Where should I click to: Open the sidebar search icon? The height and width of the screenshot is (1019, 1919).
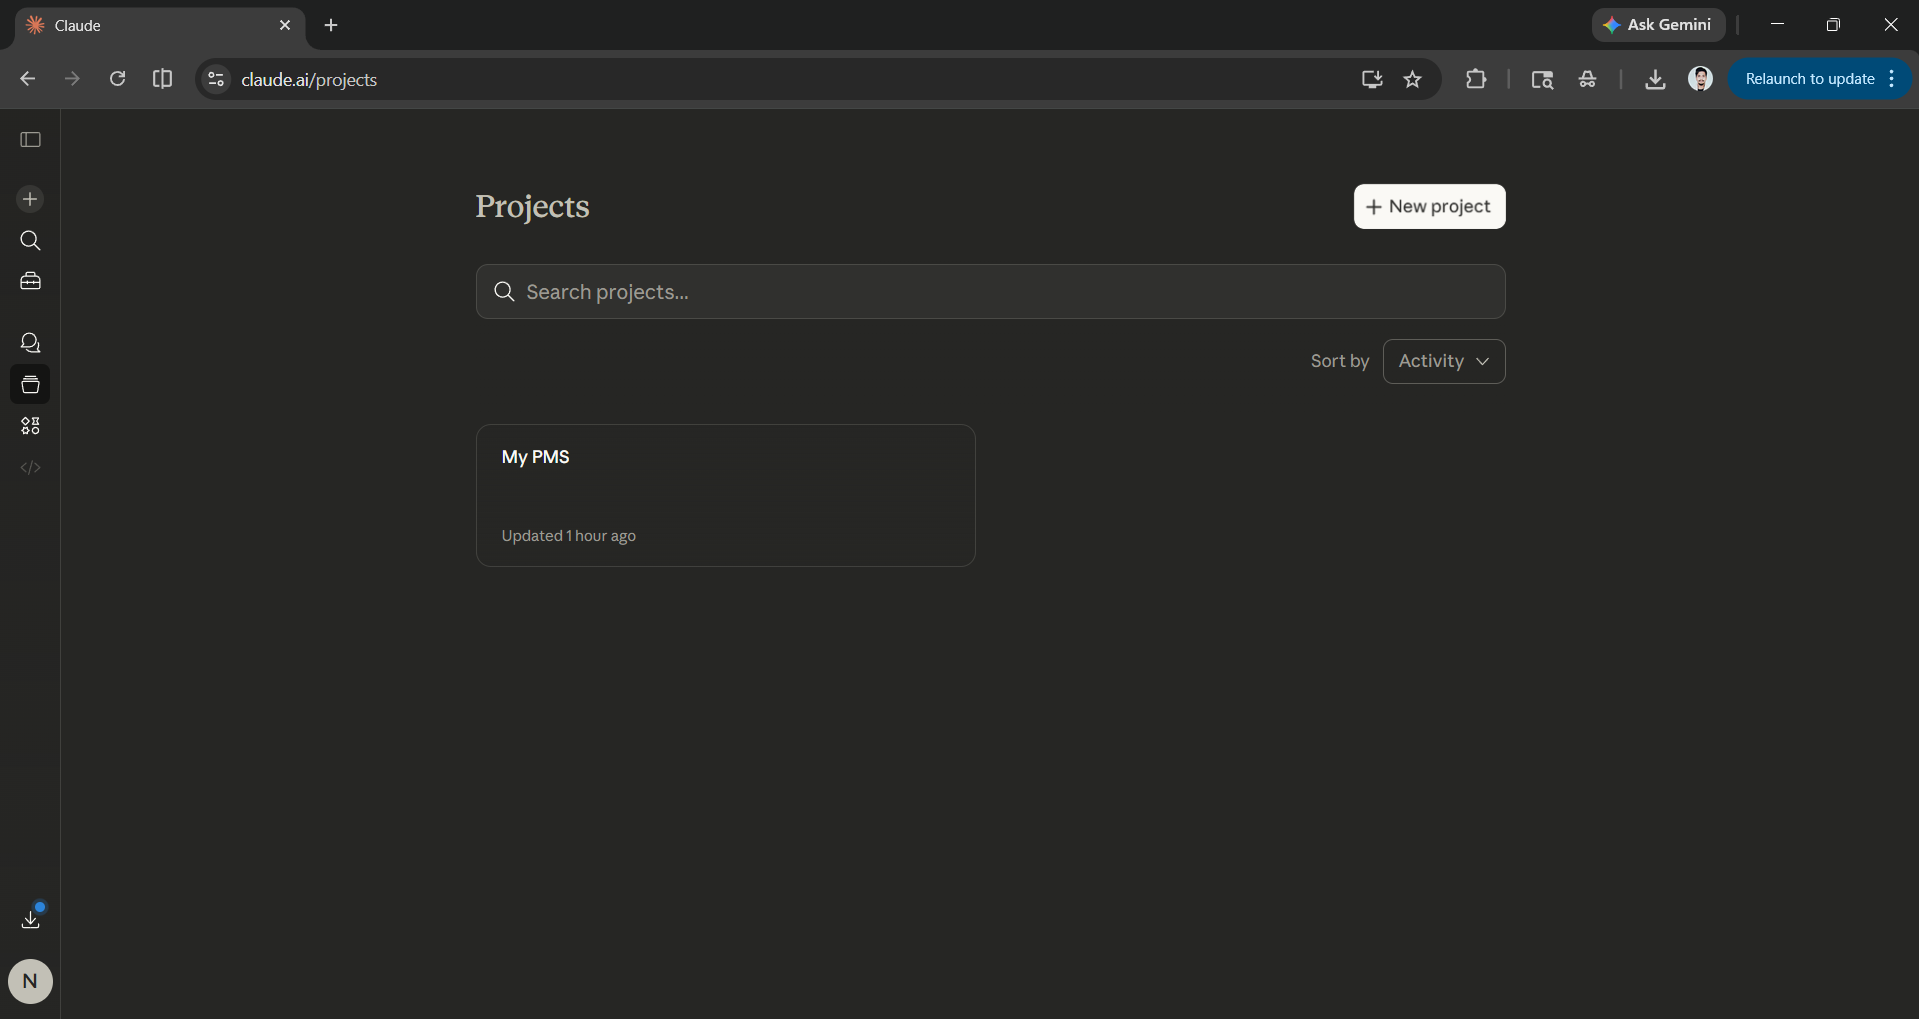pyautogui.click(x=30, y=241)
